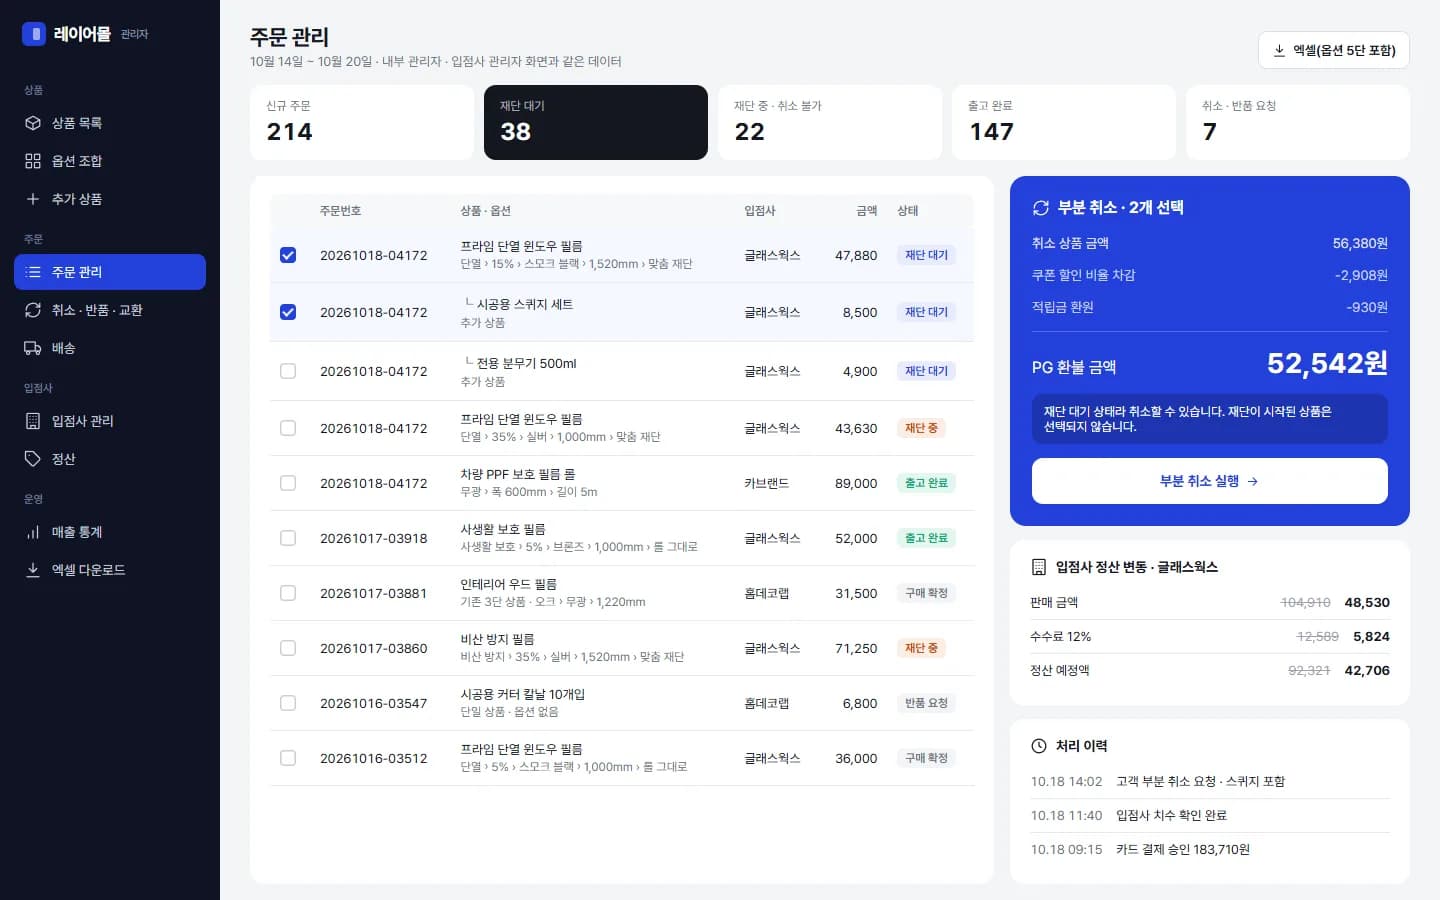Click the clock icon beside 처리 이력
1440x900 pixels.
(x=1039, y=746)
